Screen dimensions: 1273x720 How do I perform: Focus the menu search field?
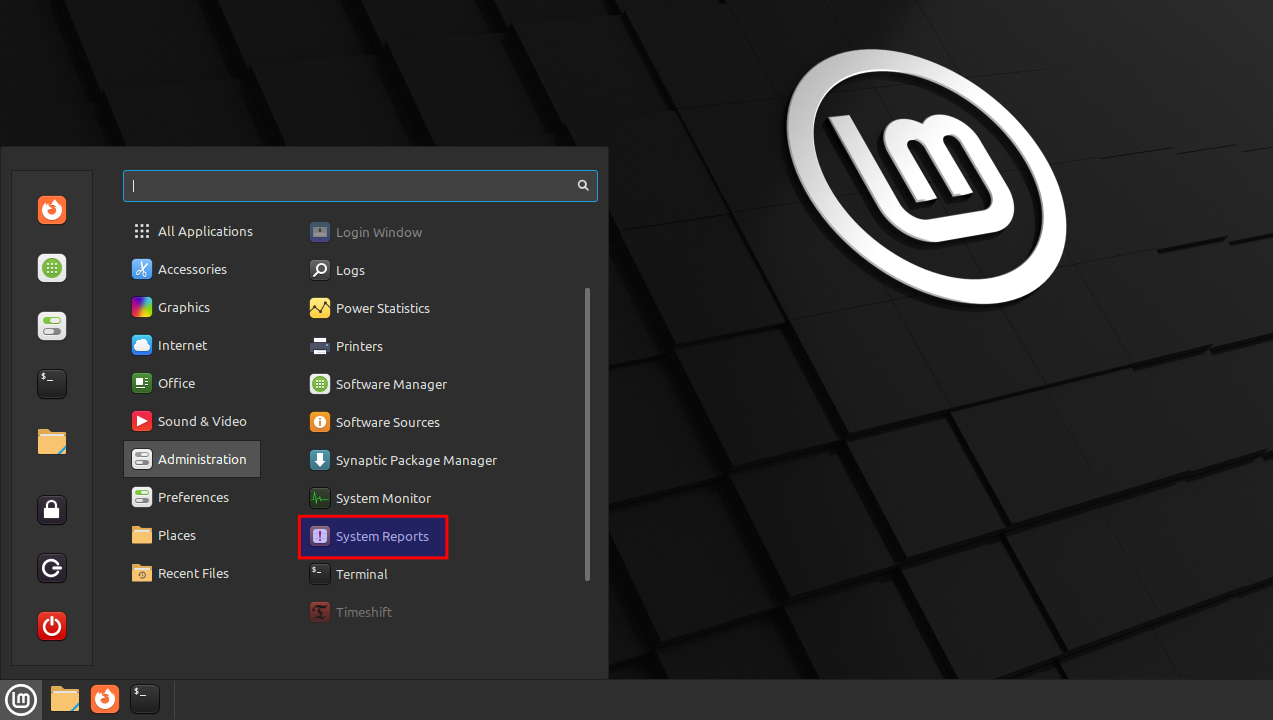(x=360, y=186)
